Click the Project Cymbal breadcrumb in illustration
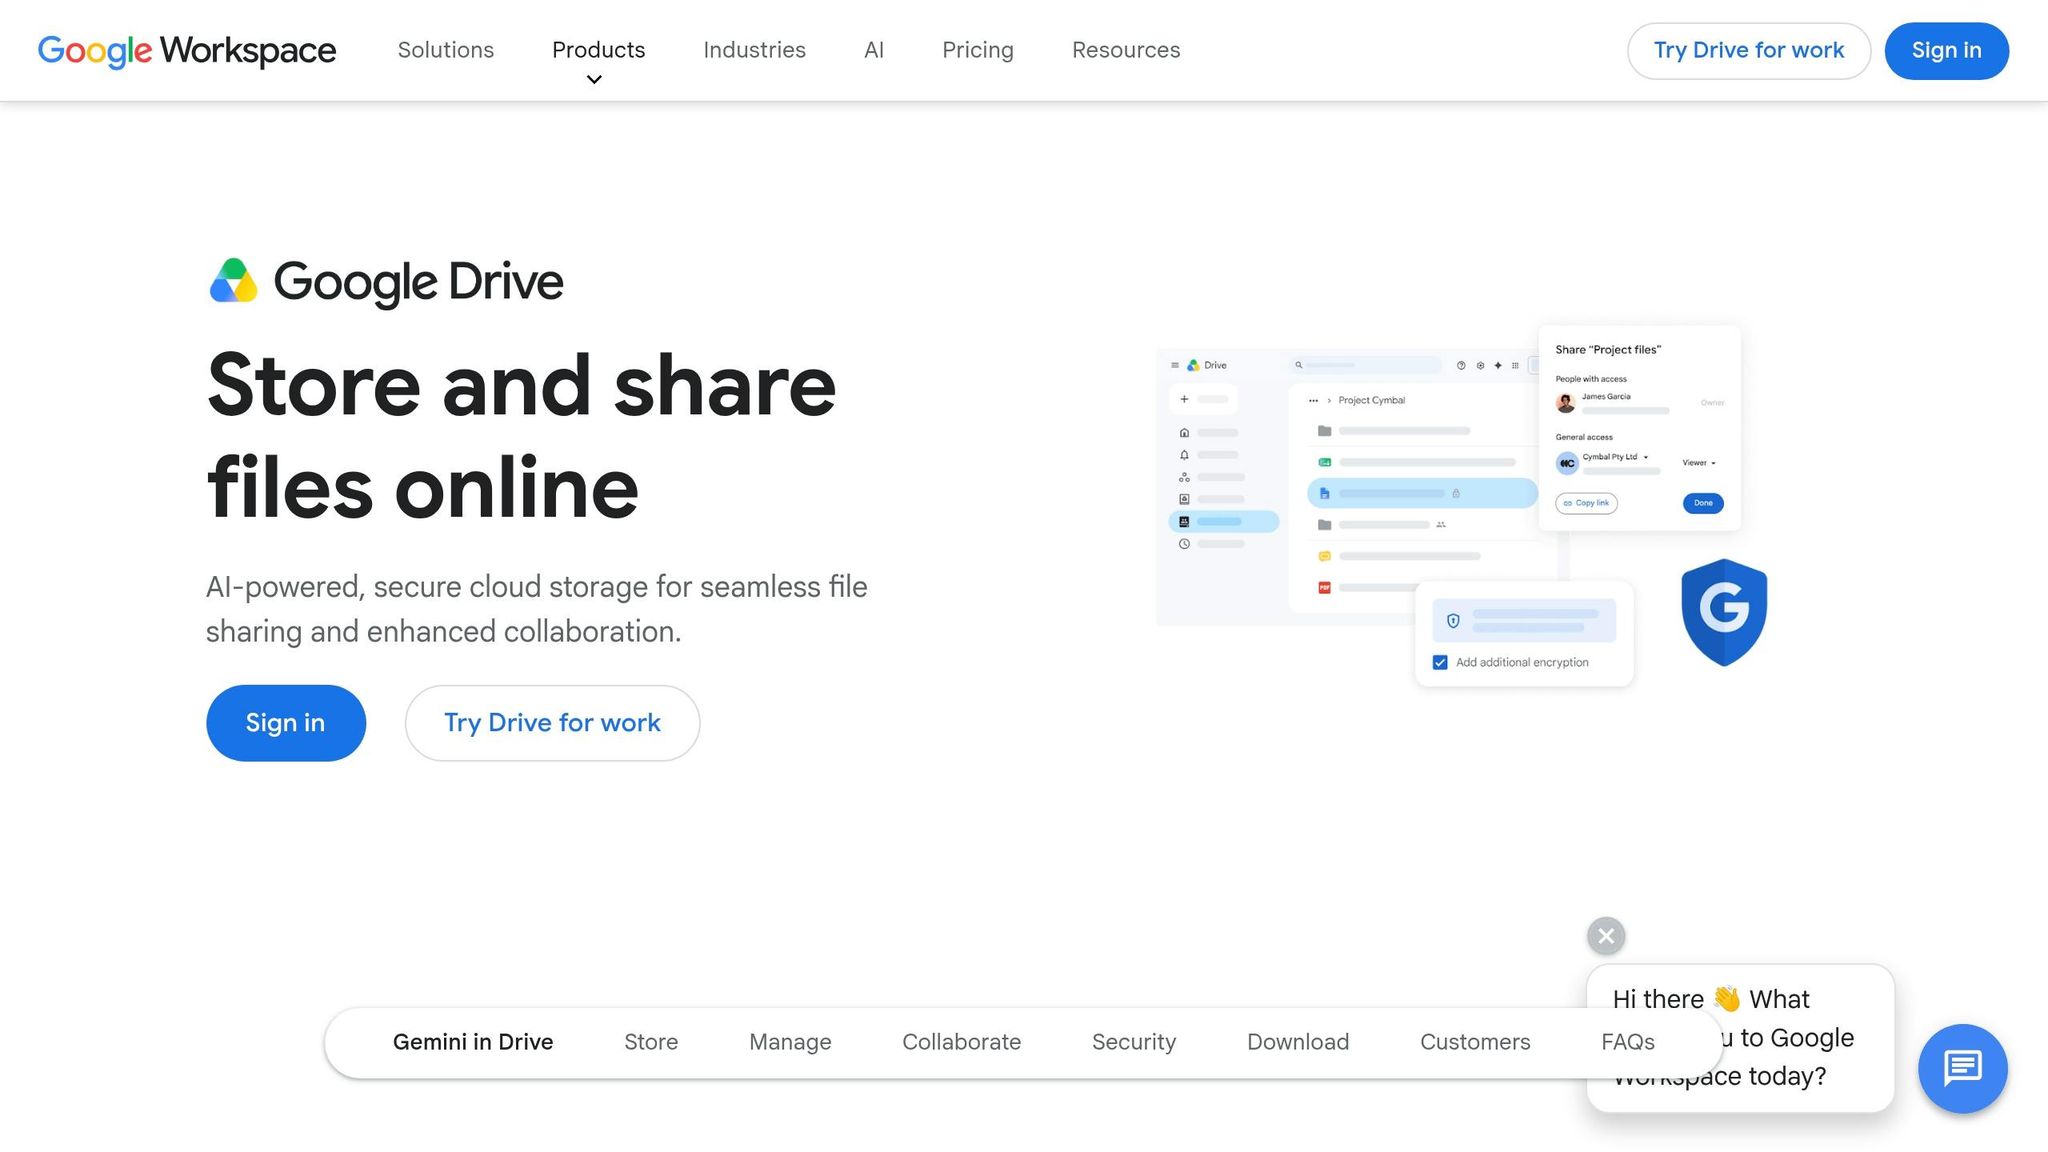 [1372, 400]
